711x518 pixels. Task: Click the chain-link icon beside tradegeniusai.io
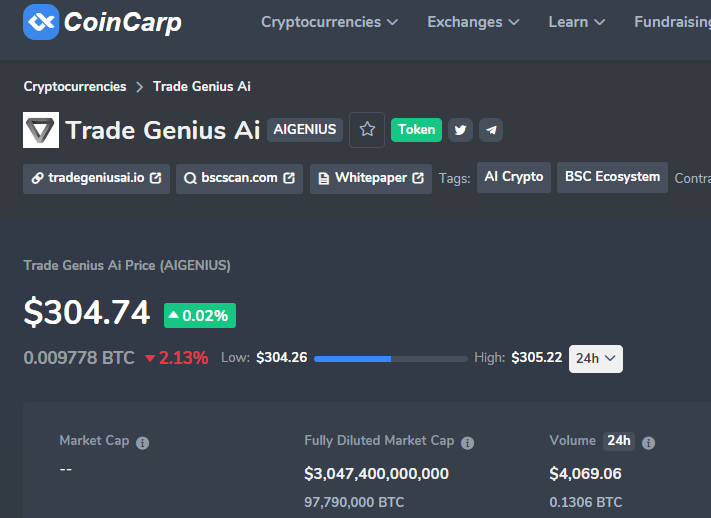tap(37, 178)
